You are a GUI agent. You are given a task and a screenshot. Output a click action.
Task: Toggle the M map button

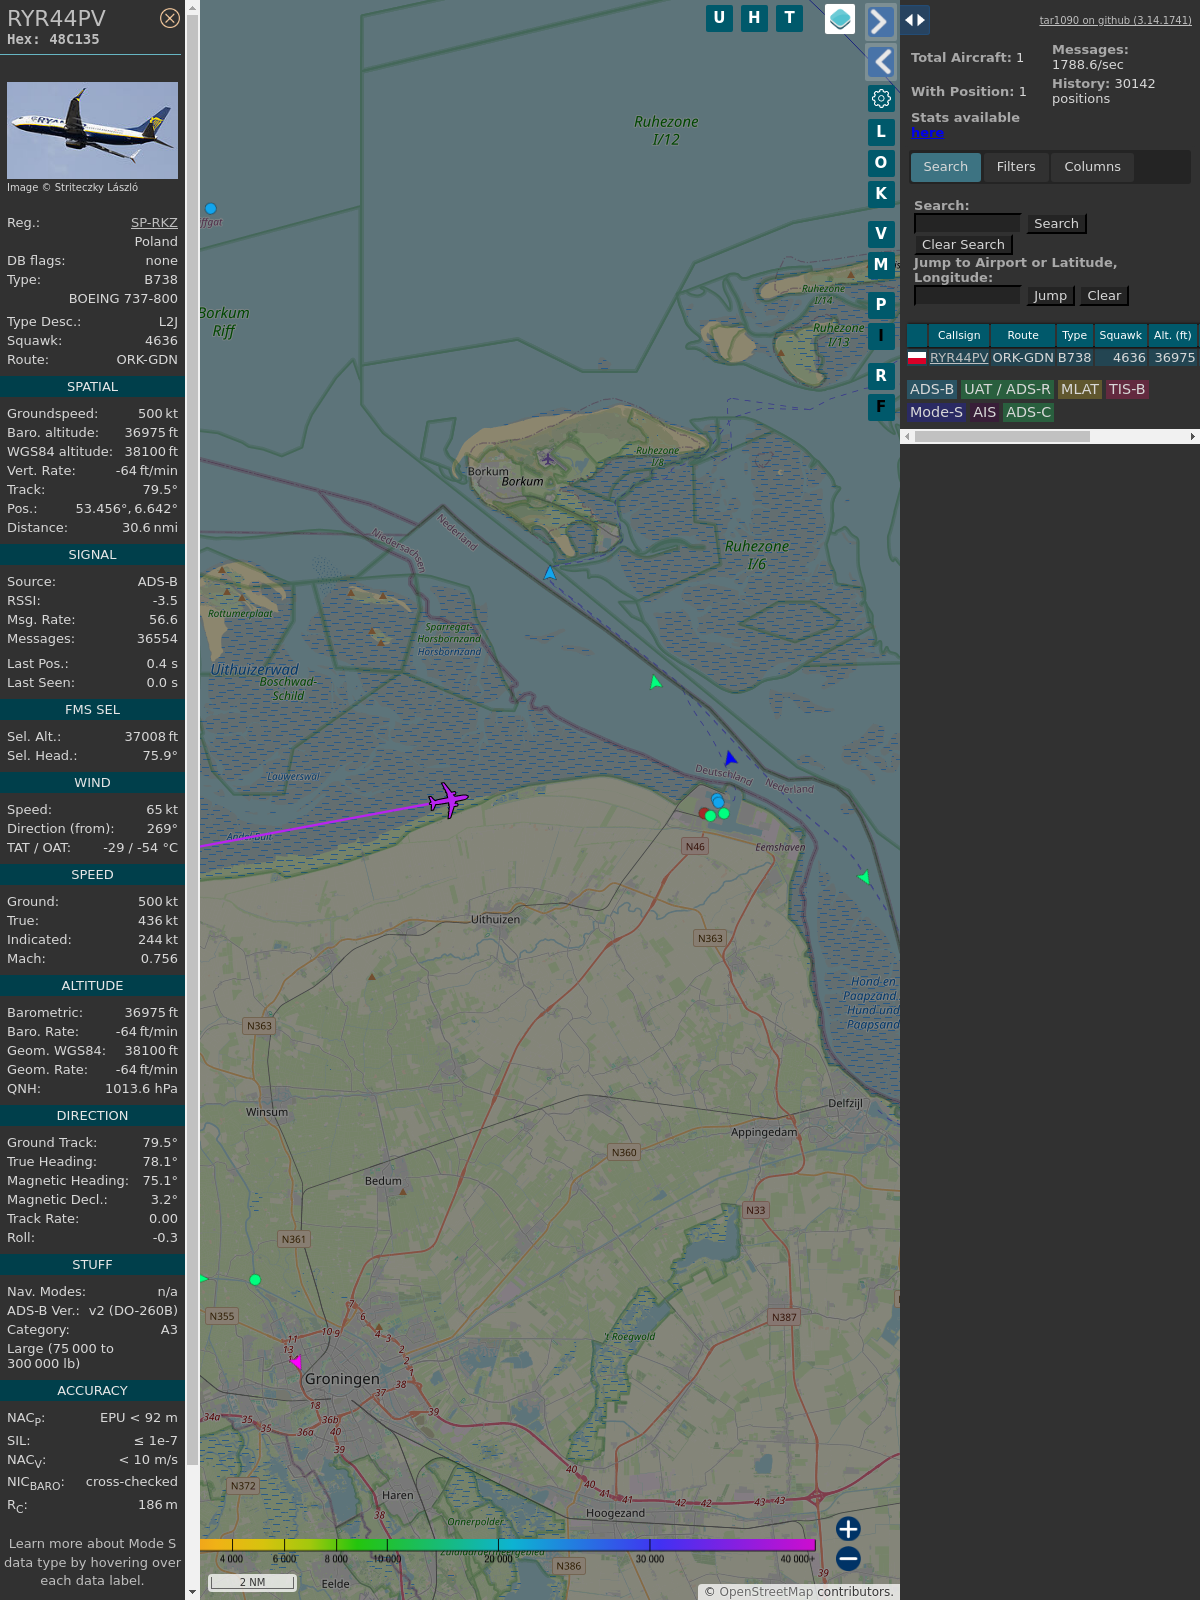pos(881,265)
